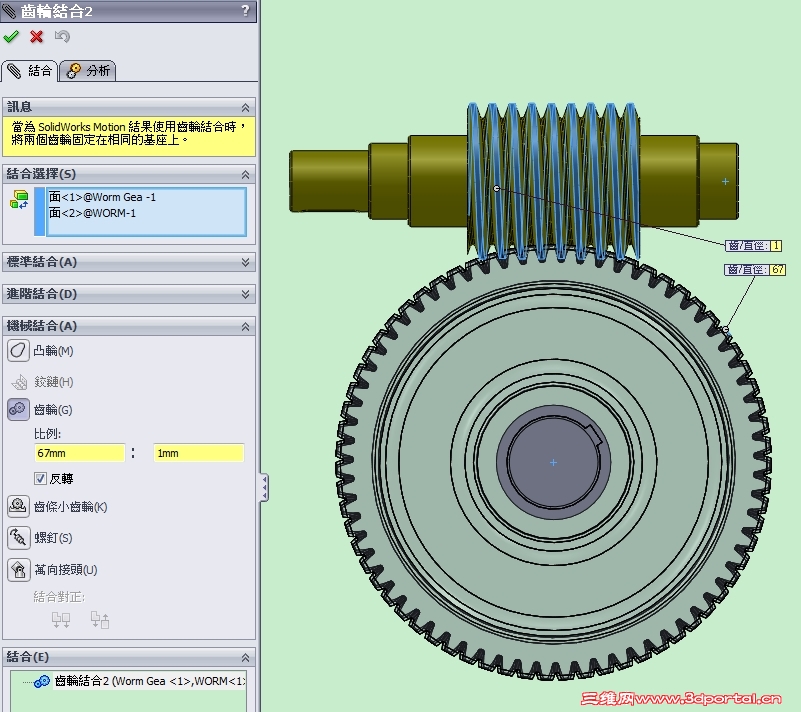
Task: Choose the 凸輪(M) cam mate icon
Action: (18, 351)
